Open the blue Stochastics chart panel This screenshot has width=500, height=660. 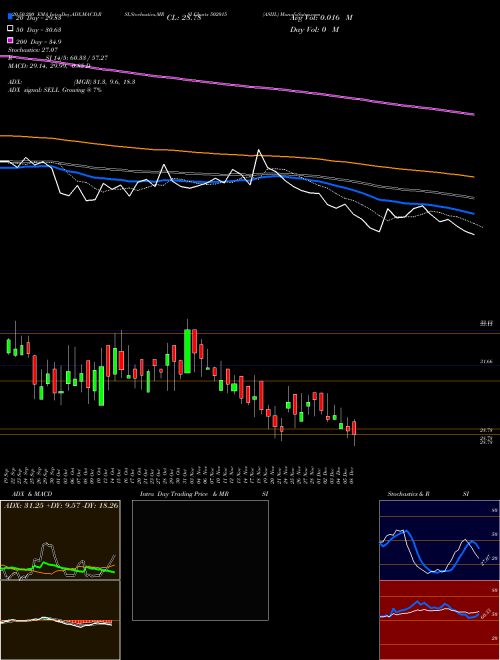439,540
